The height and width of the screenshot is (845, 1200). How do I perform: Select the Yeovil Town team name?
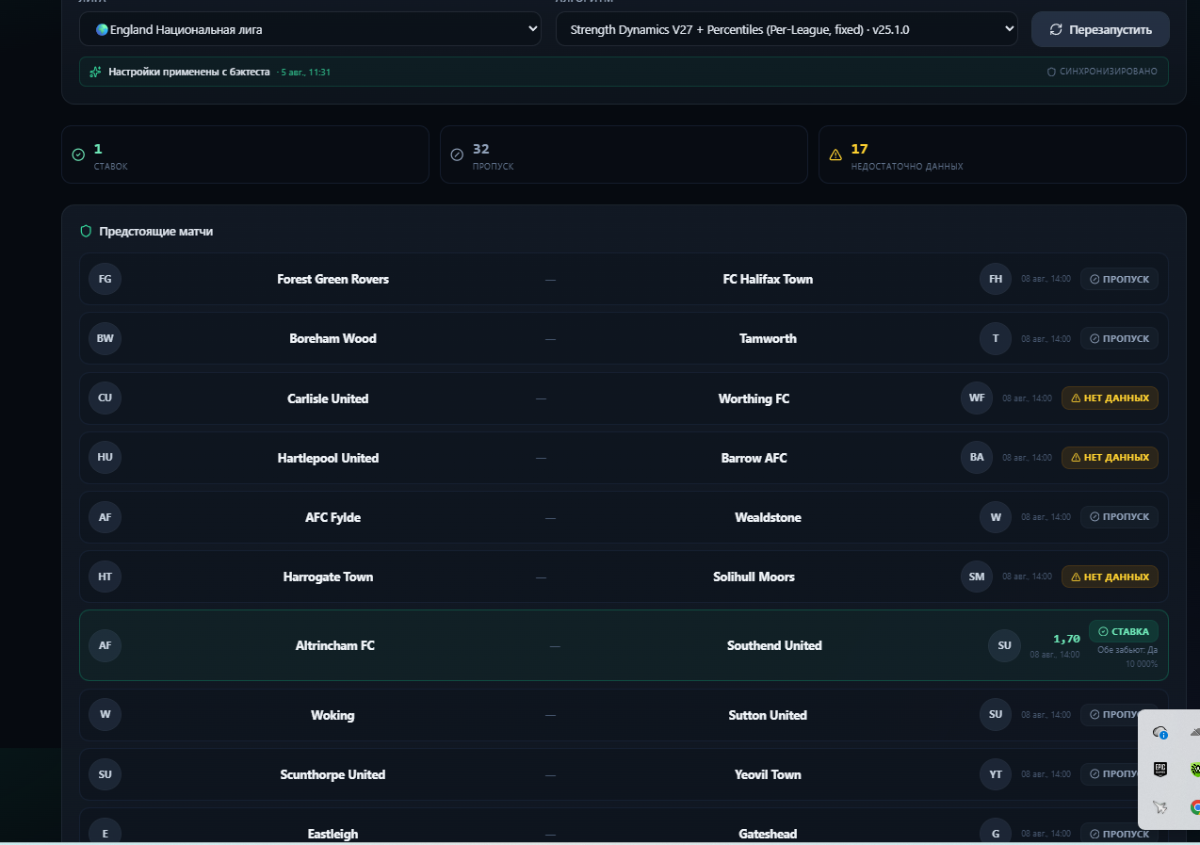click(x=768, y=775)
